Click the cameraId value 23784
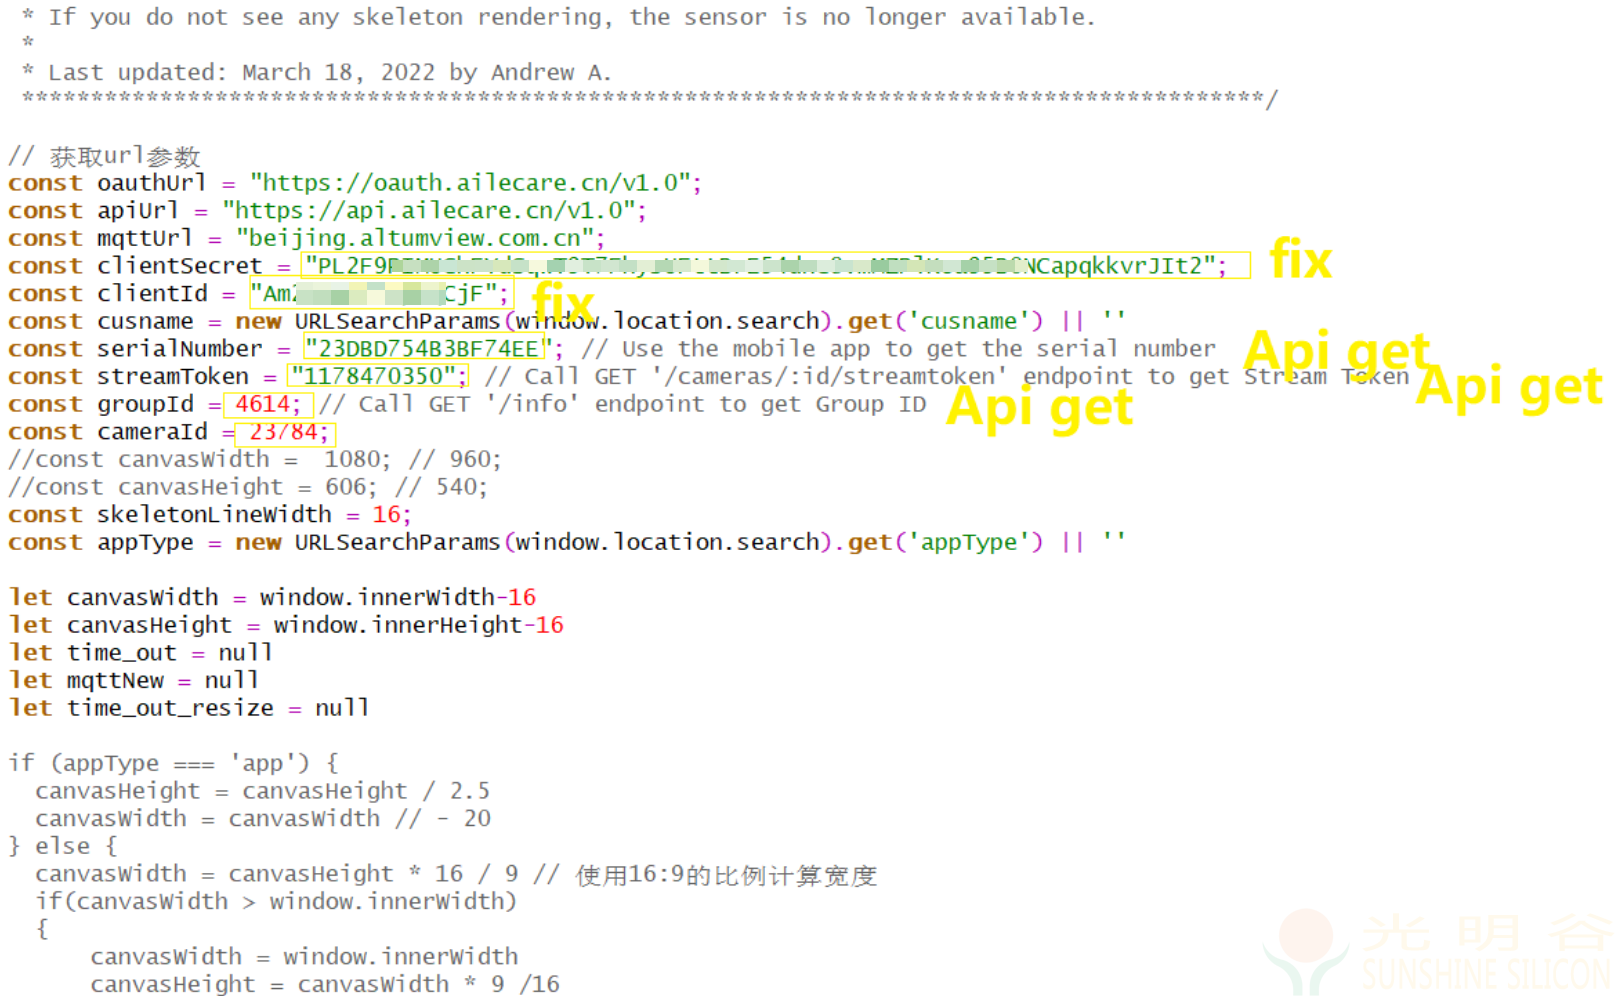Image resolution: width=1622 pixels, height=996 pixels. pos(286,432)
